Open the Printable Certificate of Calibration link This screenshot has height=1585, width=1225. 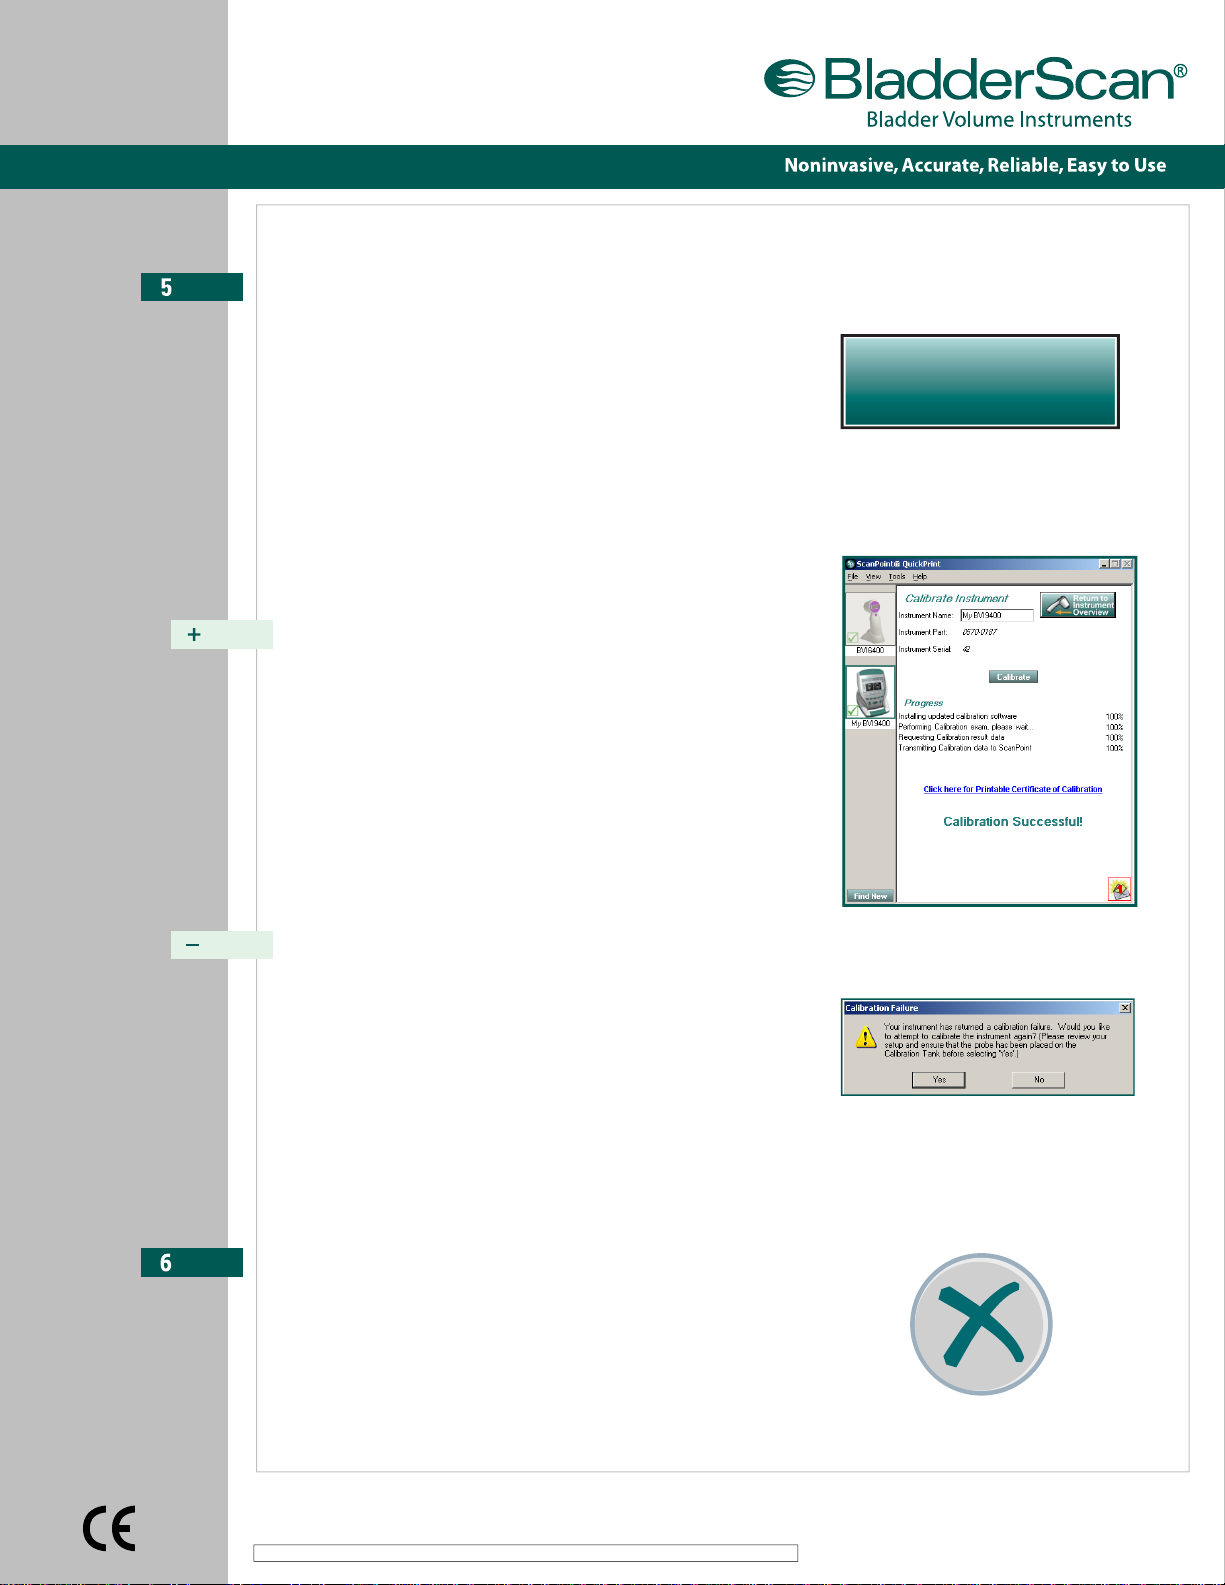tap(1013, 789)
